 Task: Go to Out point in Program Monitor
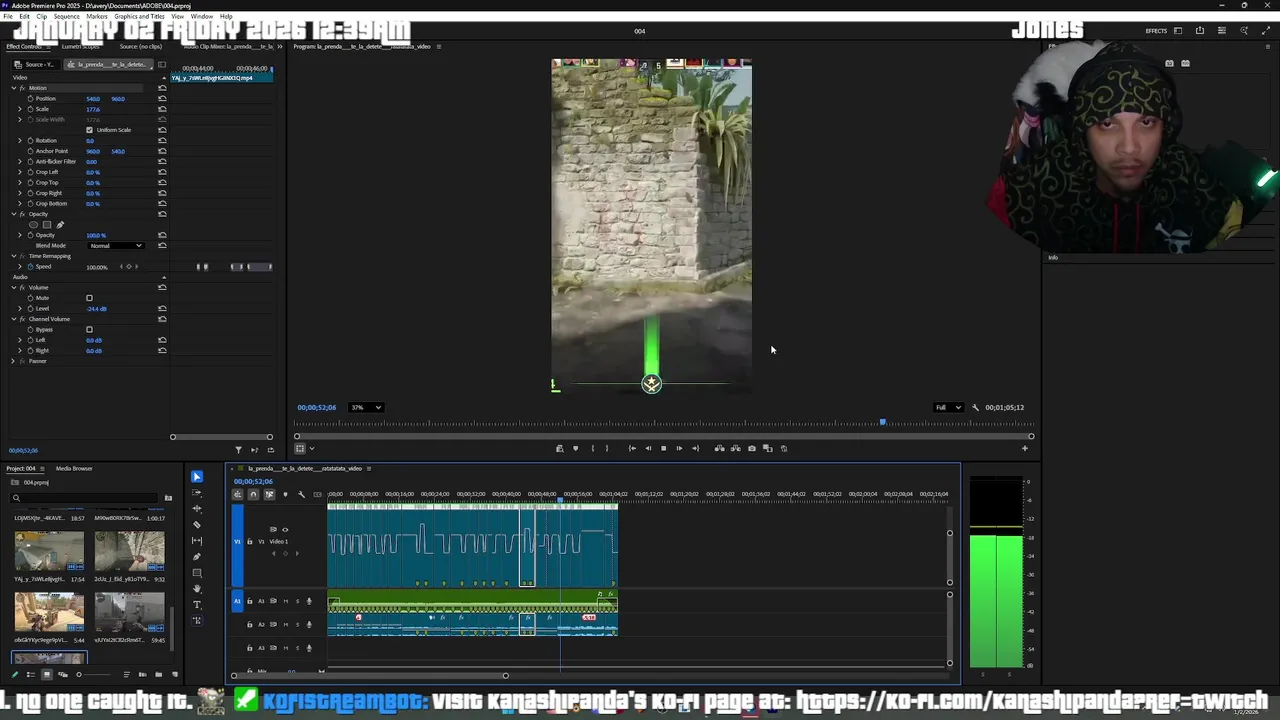(695, 448)
